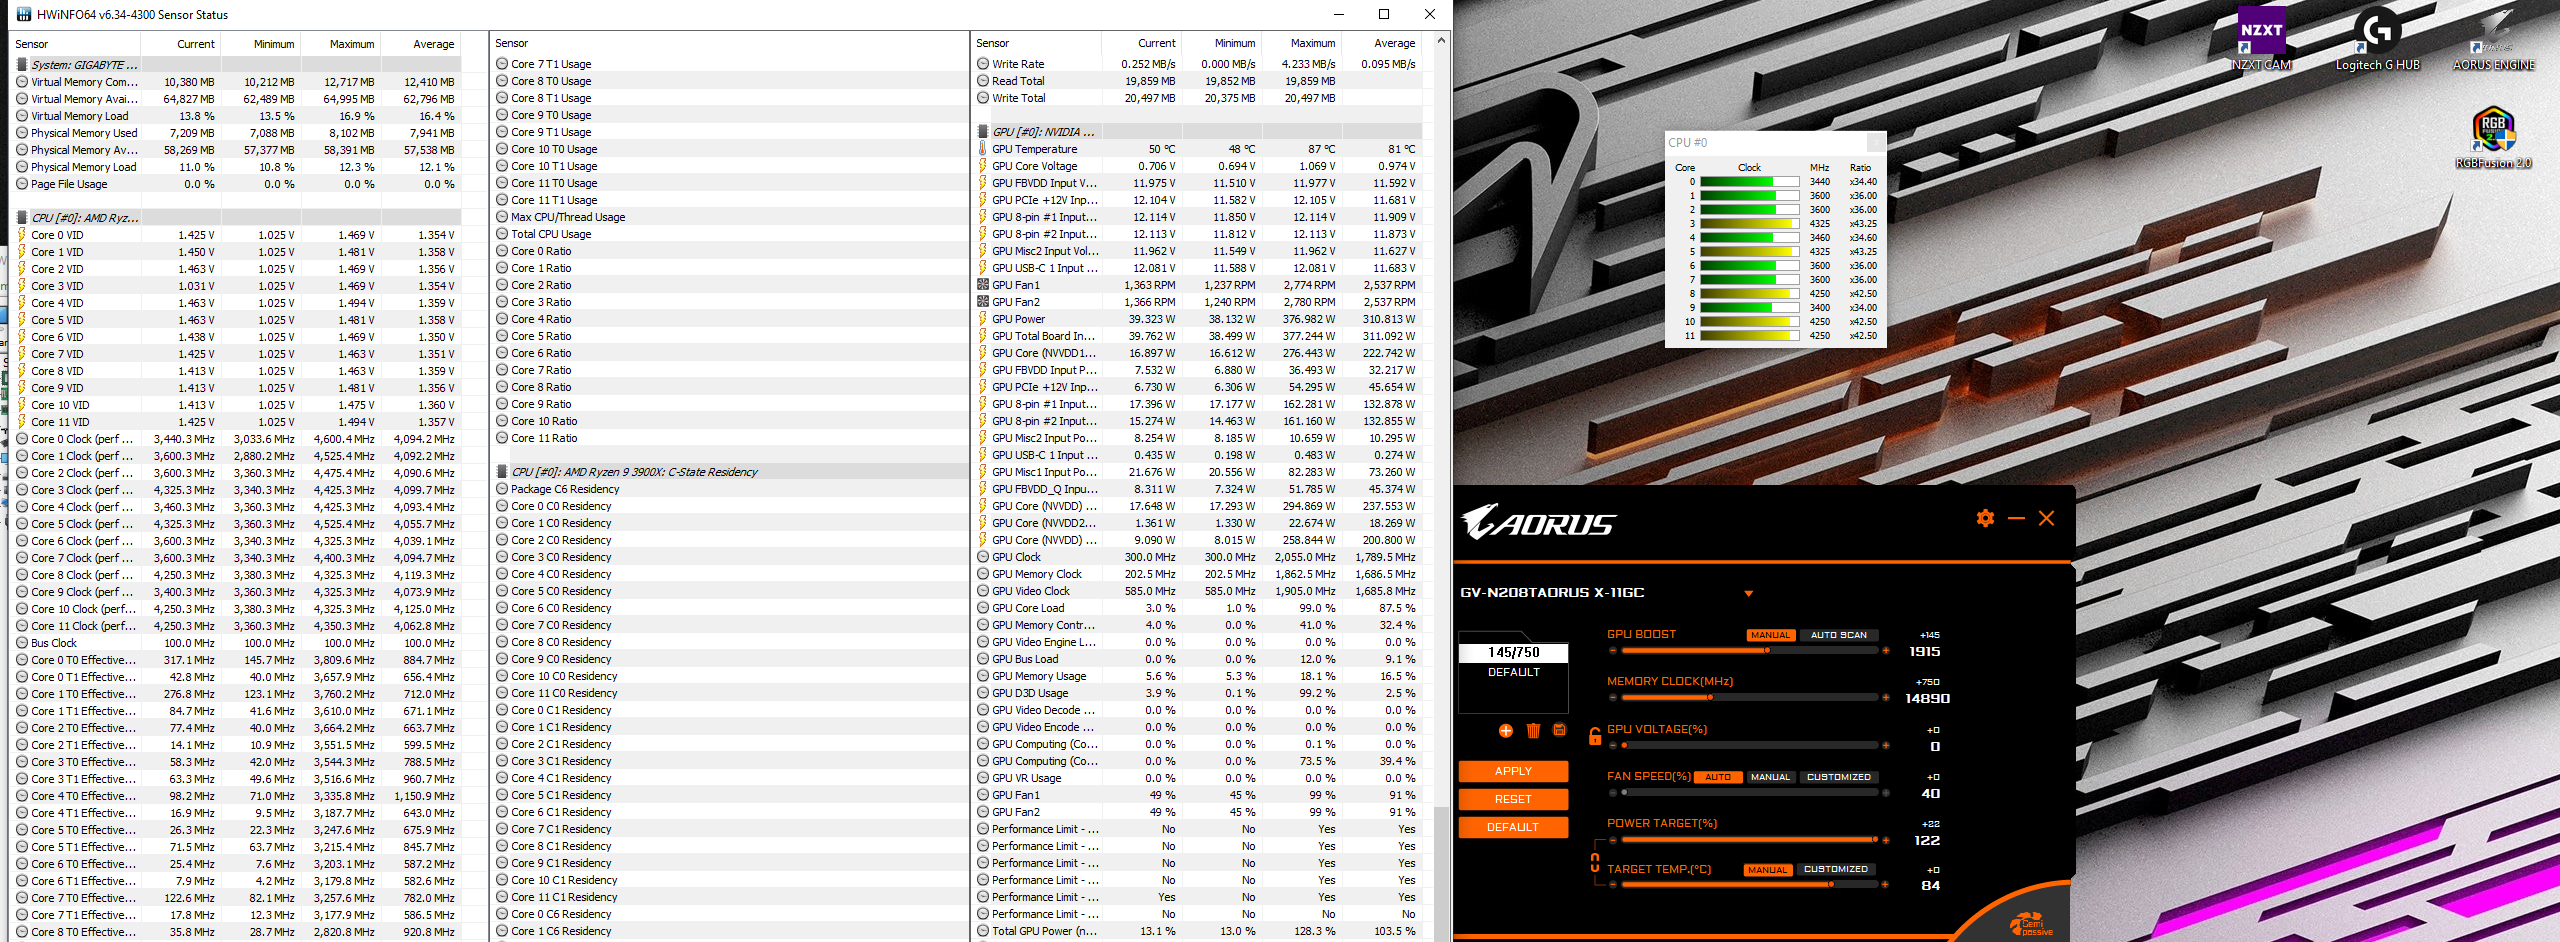
Task: Set Fan Speed to AUTO mode
Action: coord(1718,777)
